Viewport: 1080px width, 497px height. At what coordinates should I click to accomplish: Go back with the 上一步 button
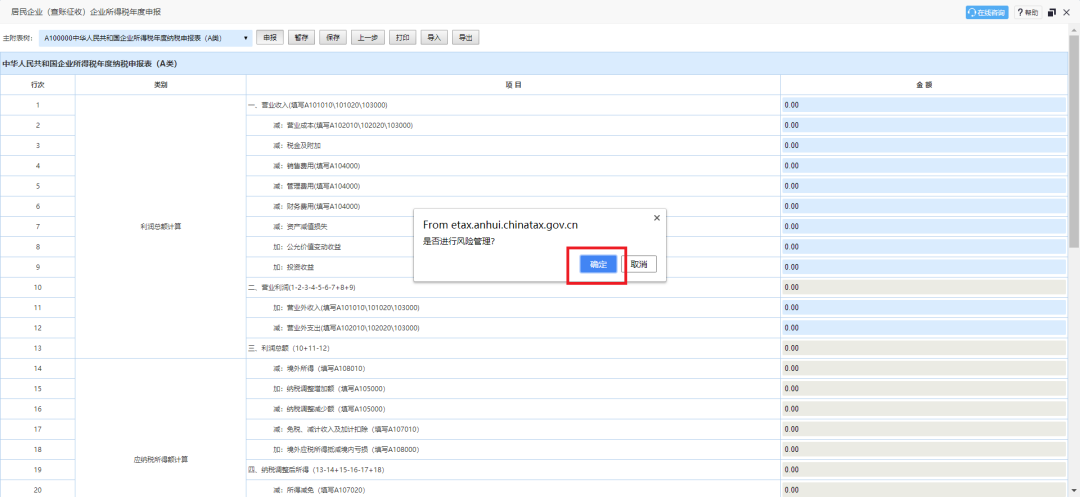367,38
